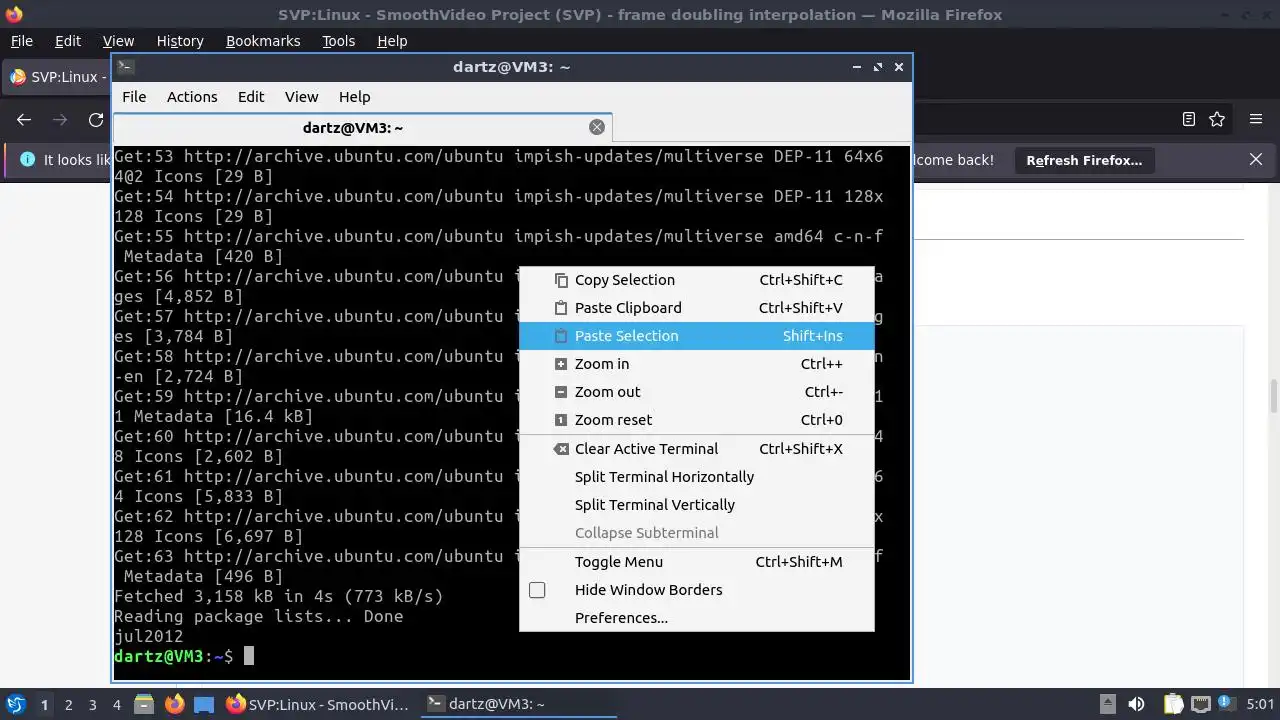Switch to SVP:Linux Firefox window in the taskbar
This screenshot has height=720, width=1280.
318,705
